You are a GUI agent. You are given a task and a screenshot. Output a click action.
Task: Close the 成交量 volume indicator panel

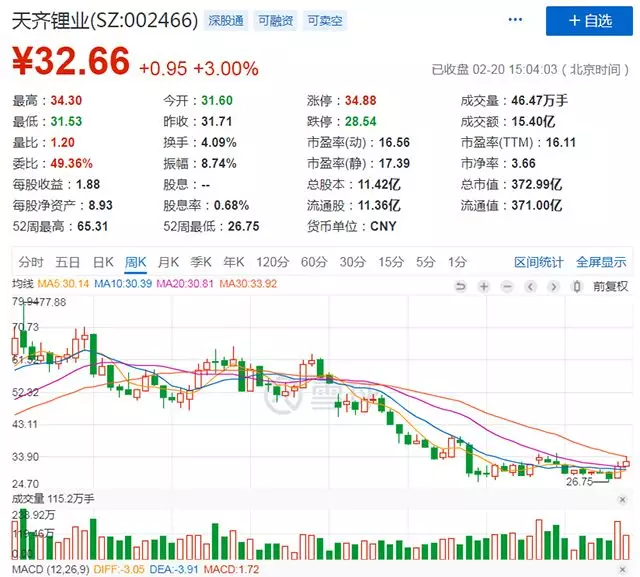coord(622,500)
